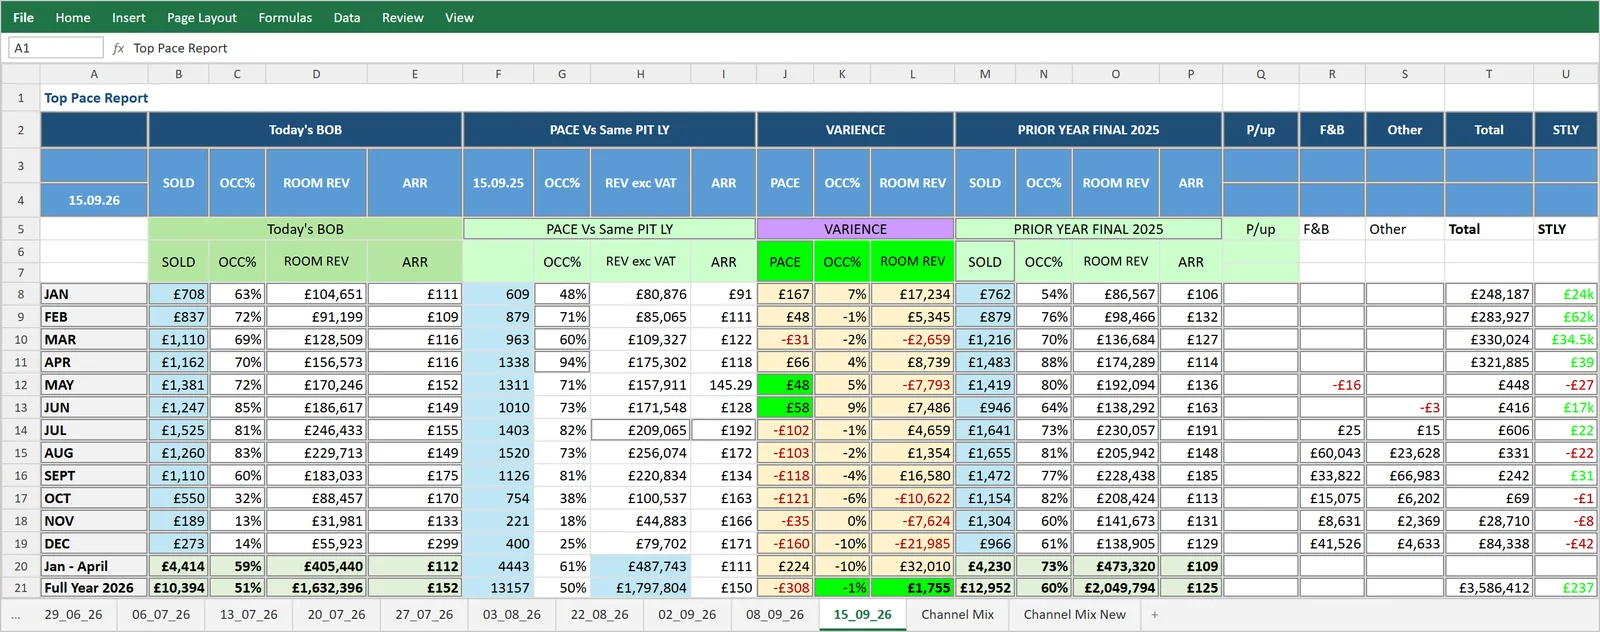1600x632 pixels.
Task: Switch to the Channel Mix New sheet tab
Action: [1075, 615]
